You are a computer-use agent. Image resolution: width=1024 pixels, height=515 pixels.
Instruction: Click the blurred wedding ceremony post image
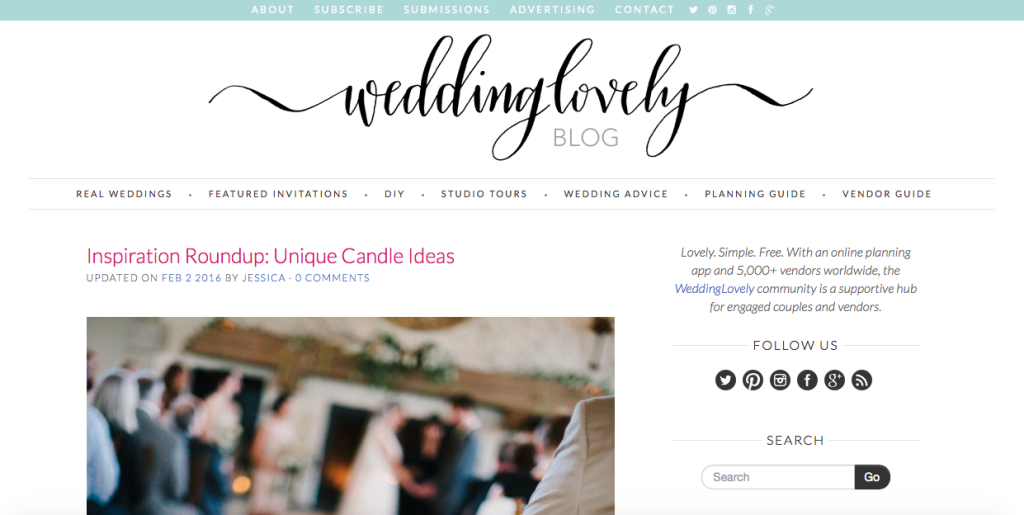click(350, 416)
